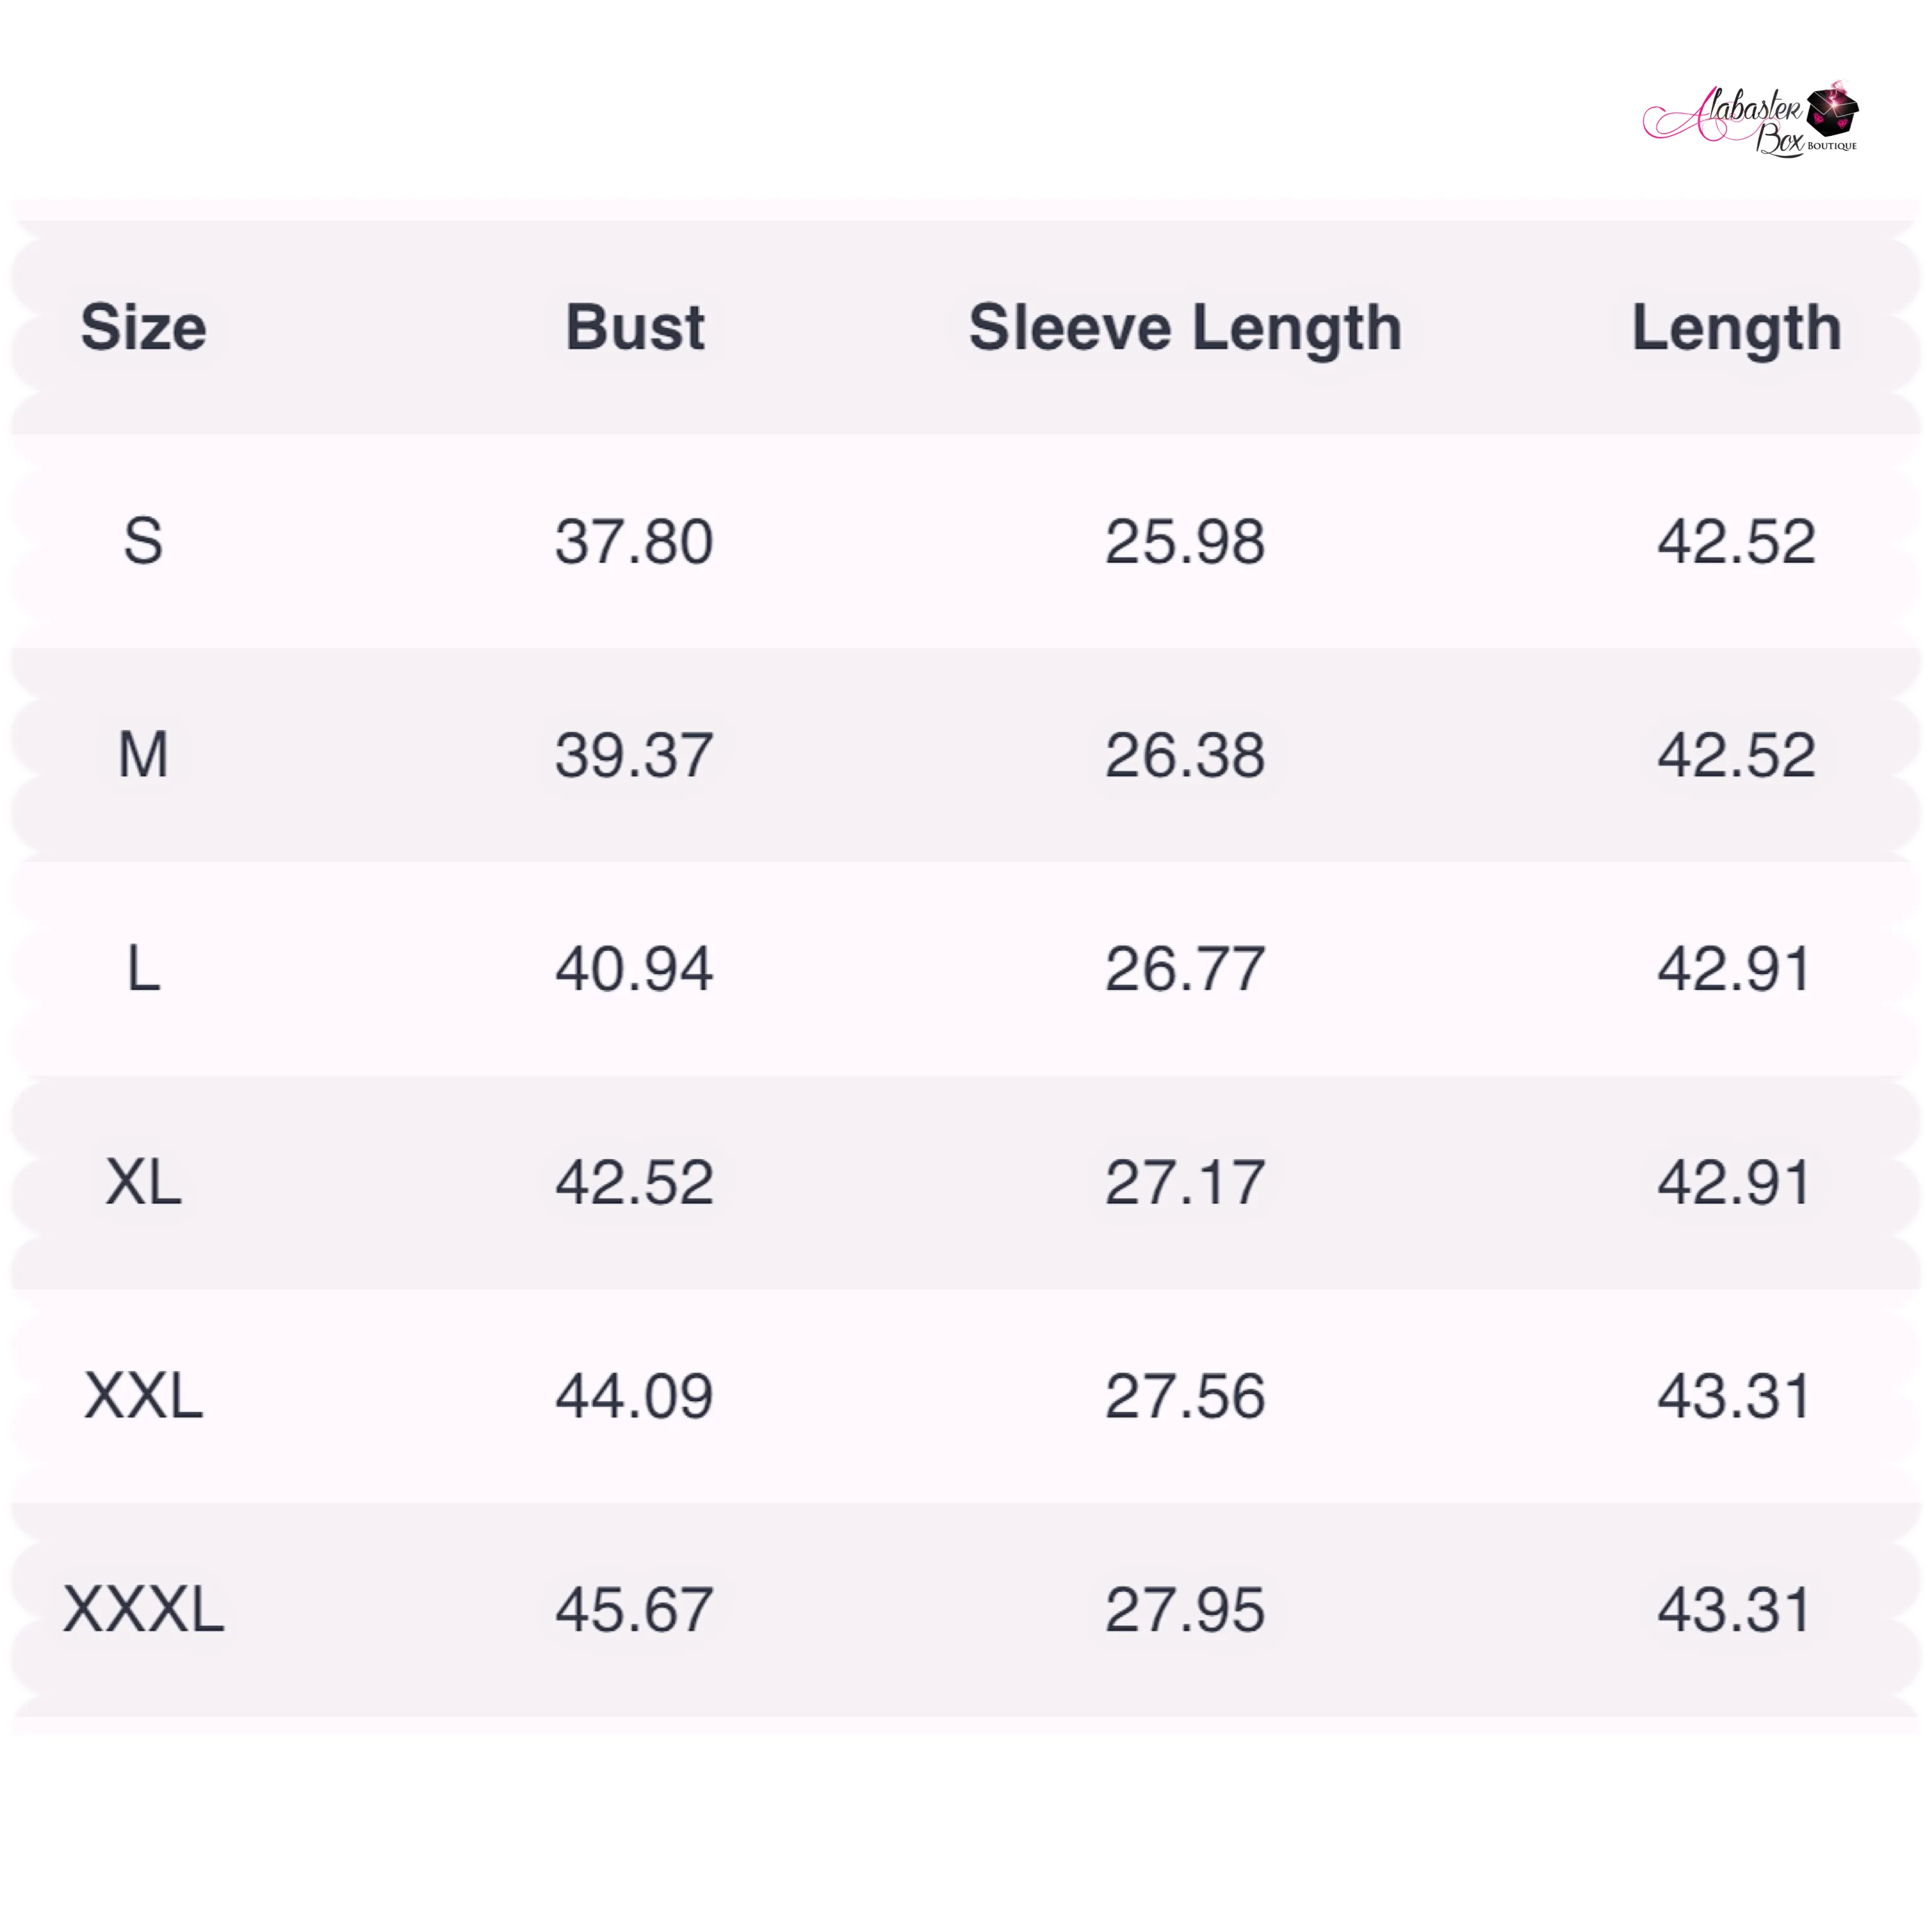1932x1932 pixels.
Task: Choose the XXXL size row label
Action: tap(143, 1610)
